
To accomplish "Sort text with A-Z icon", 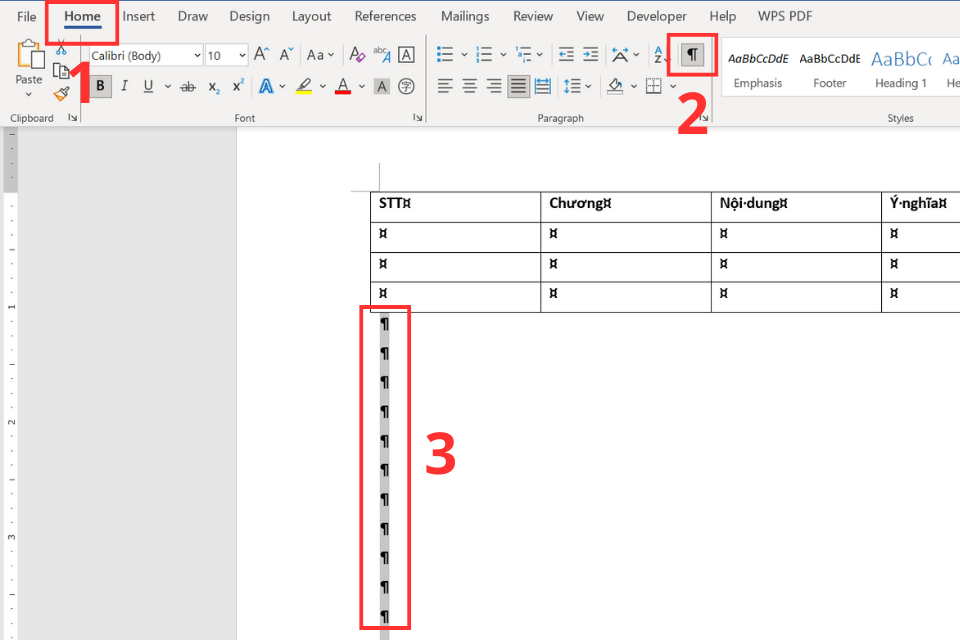I will tap(658, 55).
